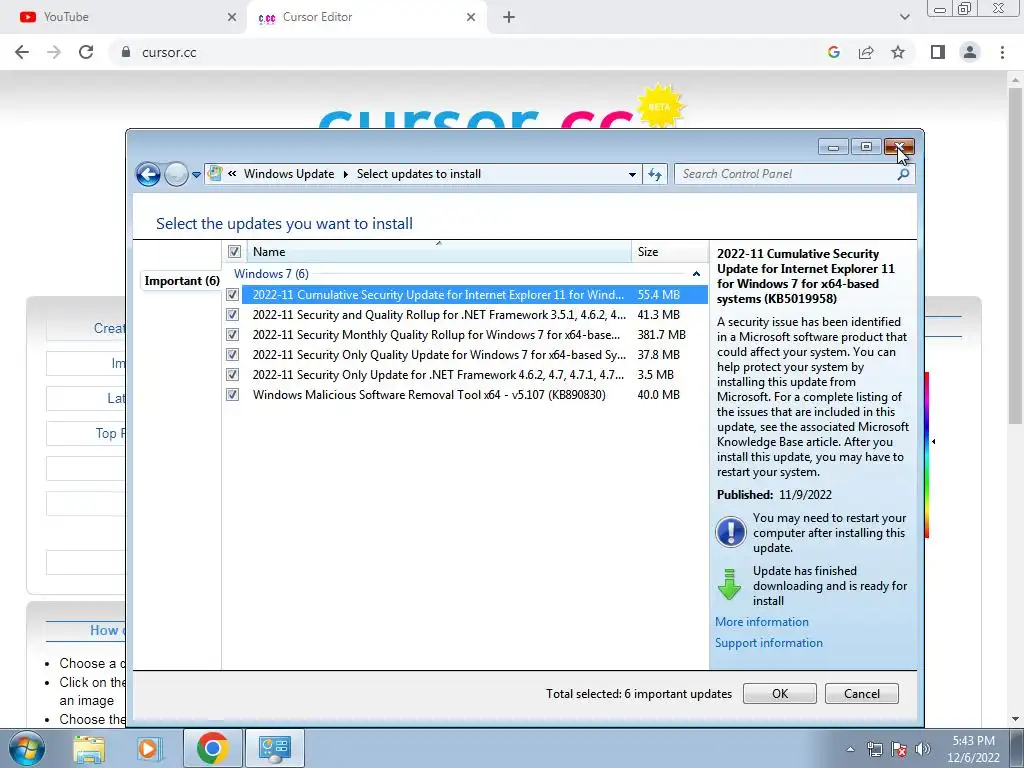
Task: Click the Windows Update breadcrumb segment
Action: (289, 174)
